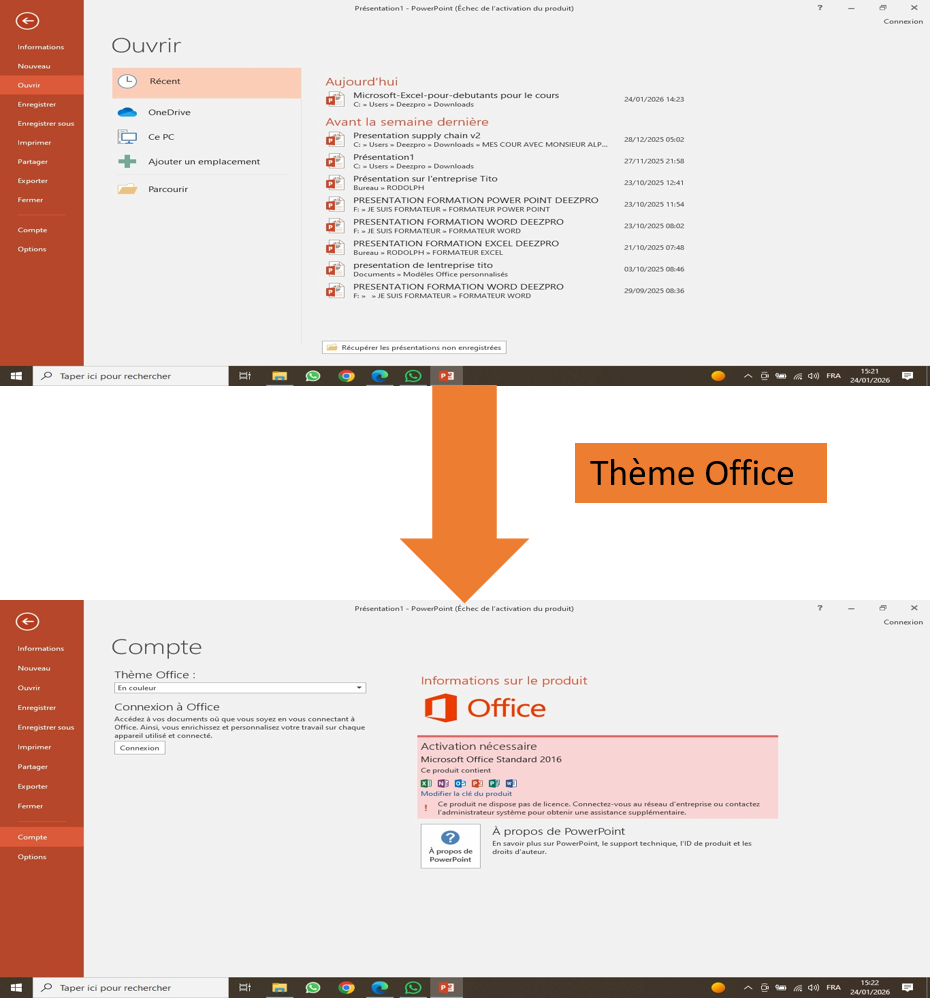Open Présentation sur l'entreprise Tito

[x=425, y=178]
